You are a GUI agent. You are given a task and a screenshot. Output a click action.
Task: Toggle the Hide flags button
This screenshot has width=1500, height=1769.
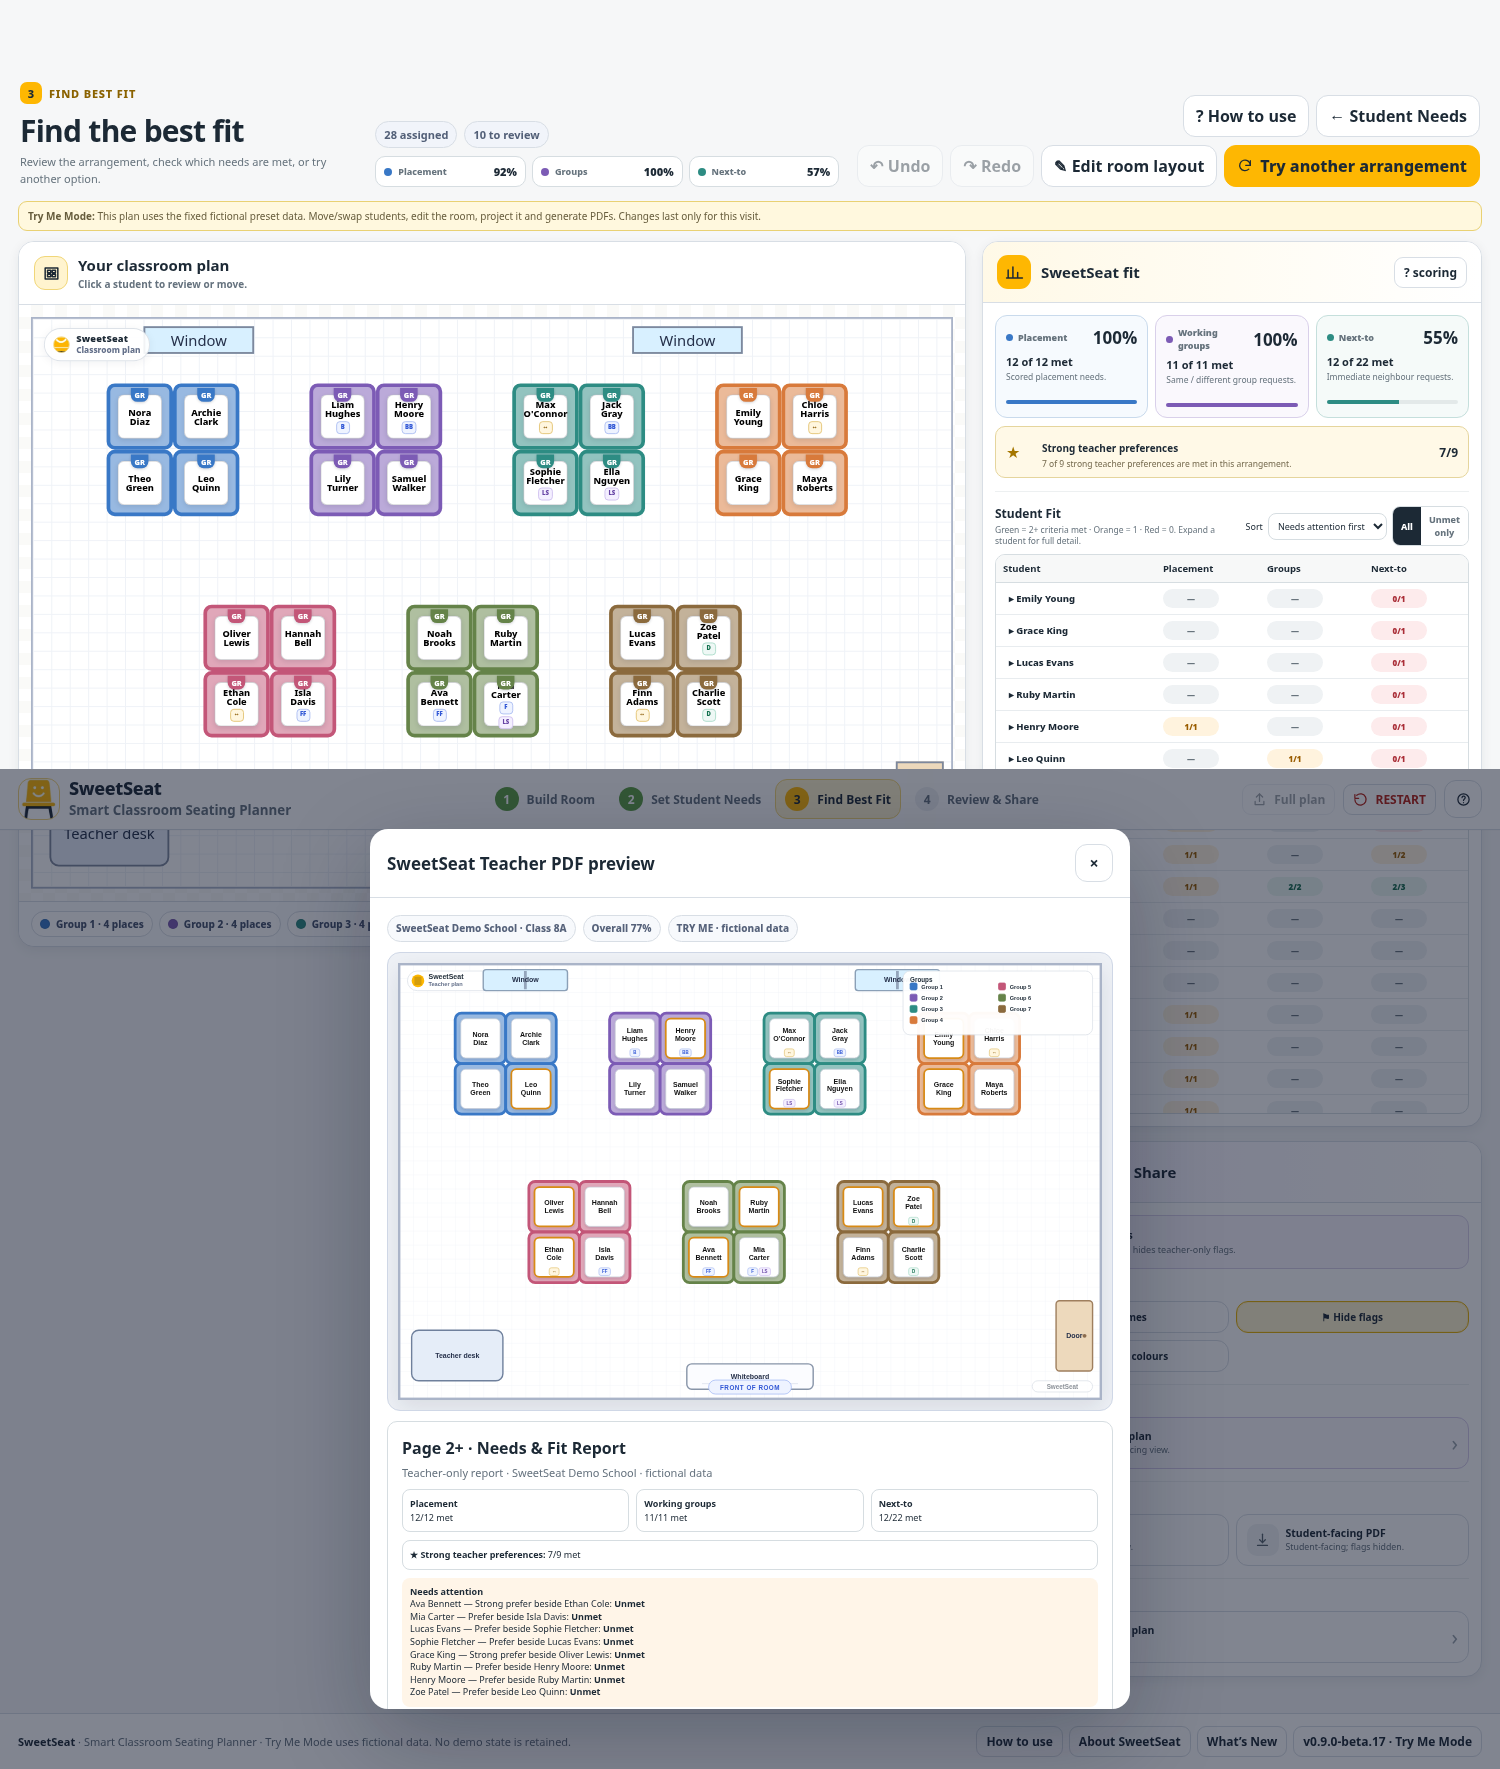(1352, 1317)
